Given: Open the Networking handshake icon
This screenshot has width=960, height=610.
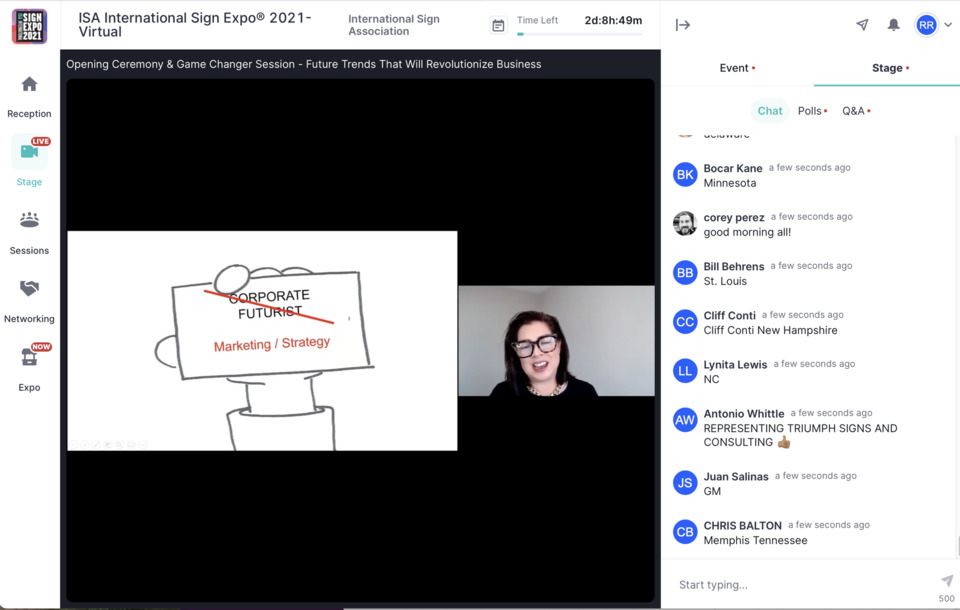Looking at the screenshot, I should [29, 289].
